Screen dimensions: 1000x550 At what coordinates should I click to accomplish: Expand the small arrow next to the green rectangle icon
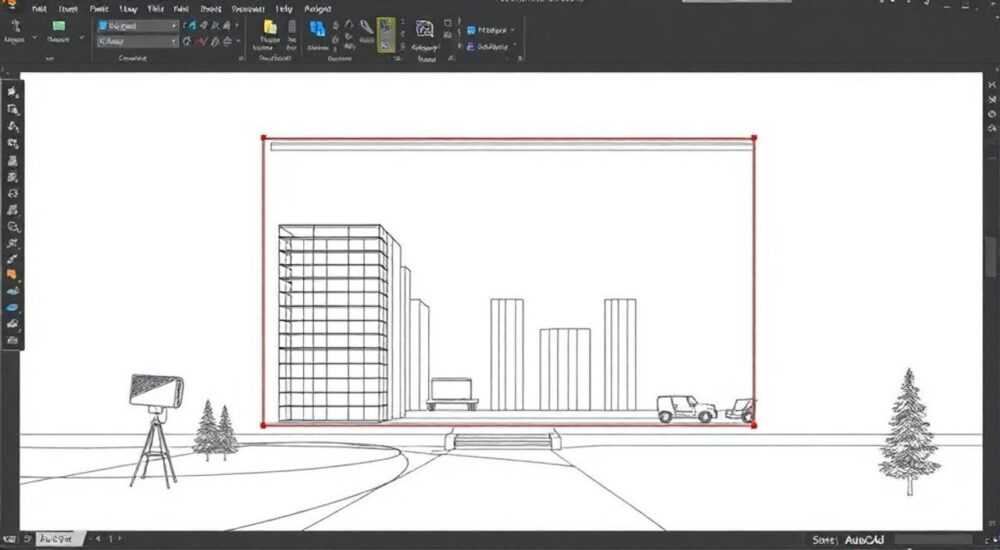click(82, 38)
